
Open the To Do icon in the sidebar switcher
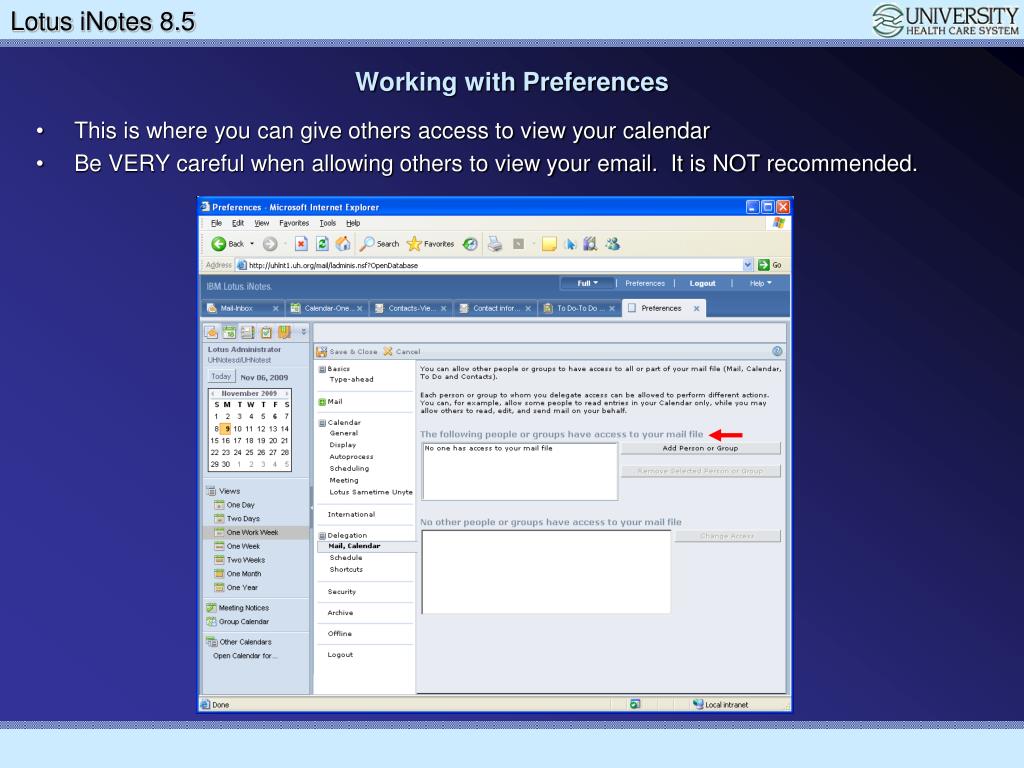coord(266,332)
